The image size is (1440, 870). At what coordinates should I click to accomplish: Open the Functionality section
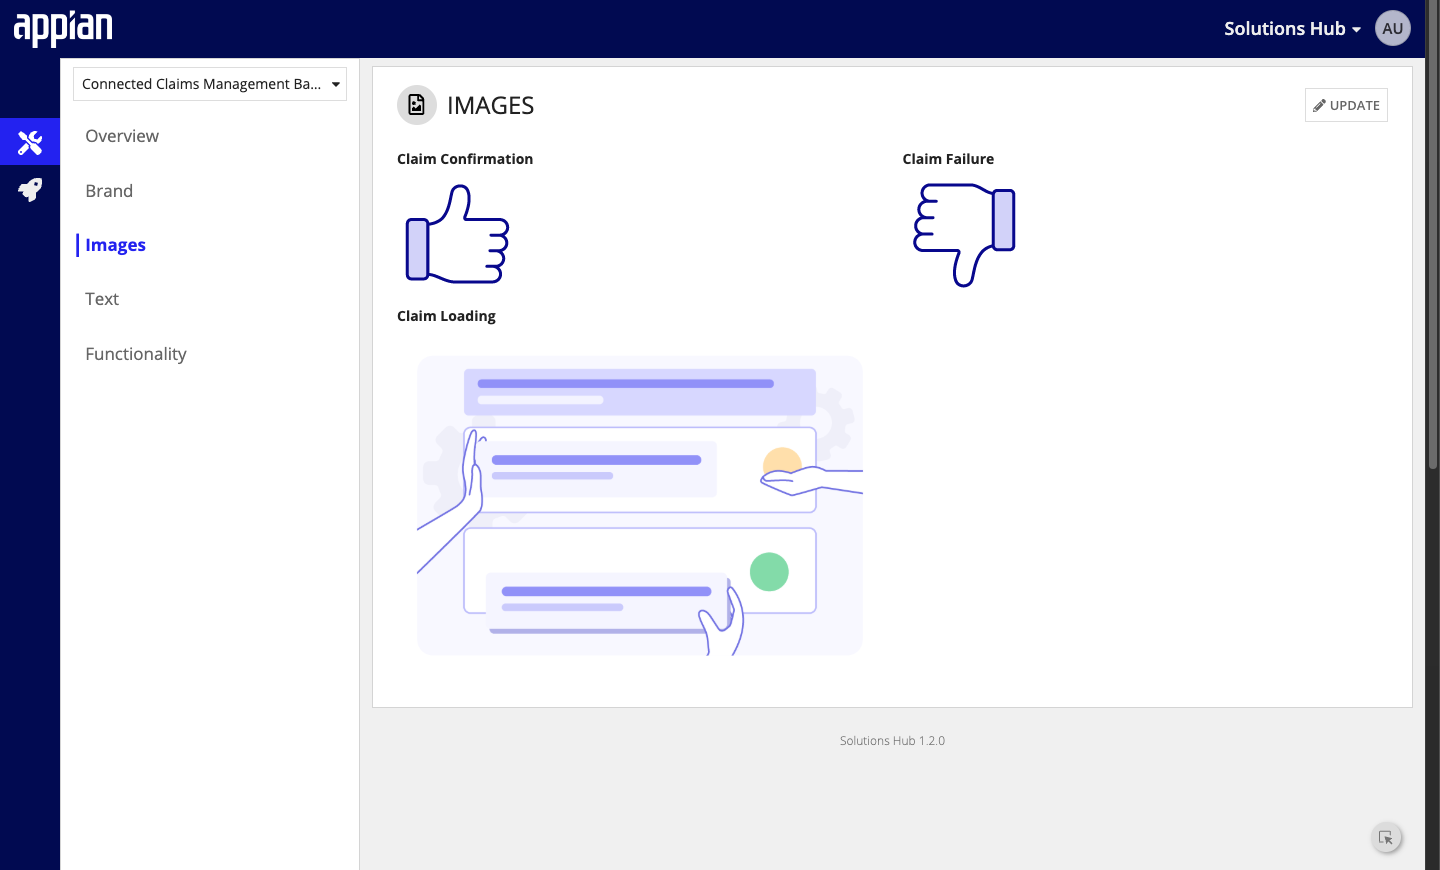(136, 354)
